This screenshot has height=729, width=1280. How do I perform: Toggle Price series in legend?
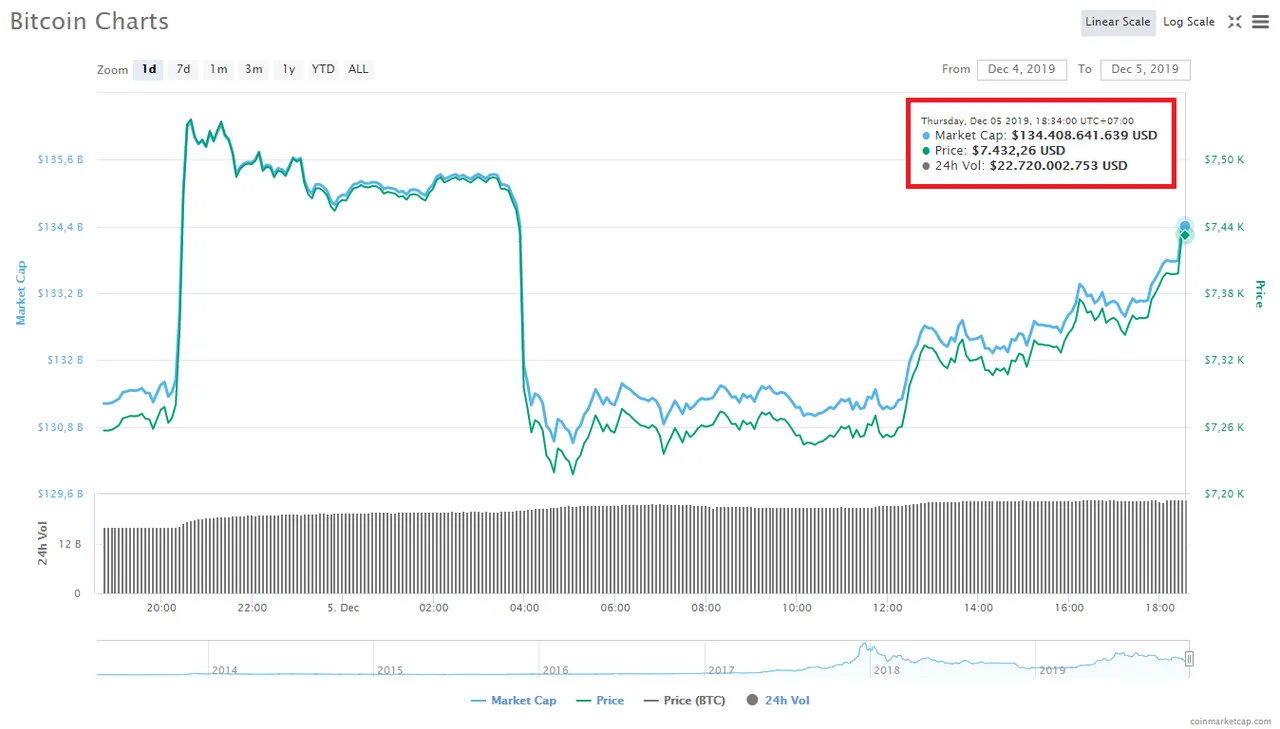point(598,701)
